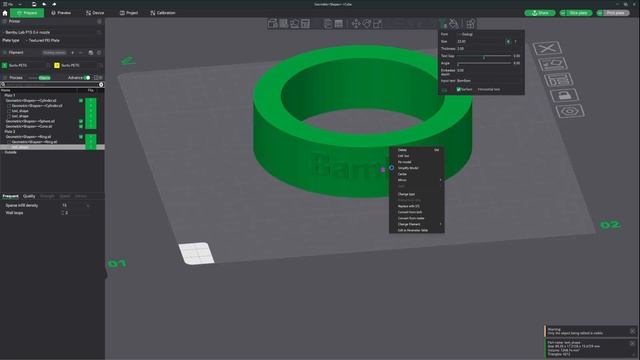Open printer settings icon in Printer header
Screen dimensions: 640x360
99,21
